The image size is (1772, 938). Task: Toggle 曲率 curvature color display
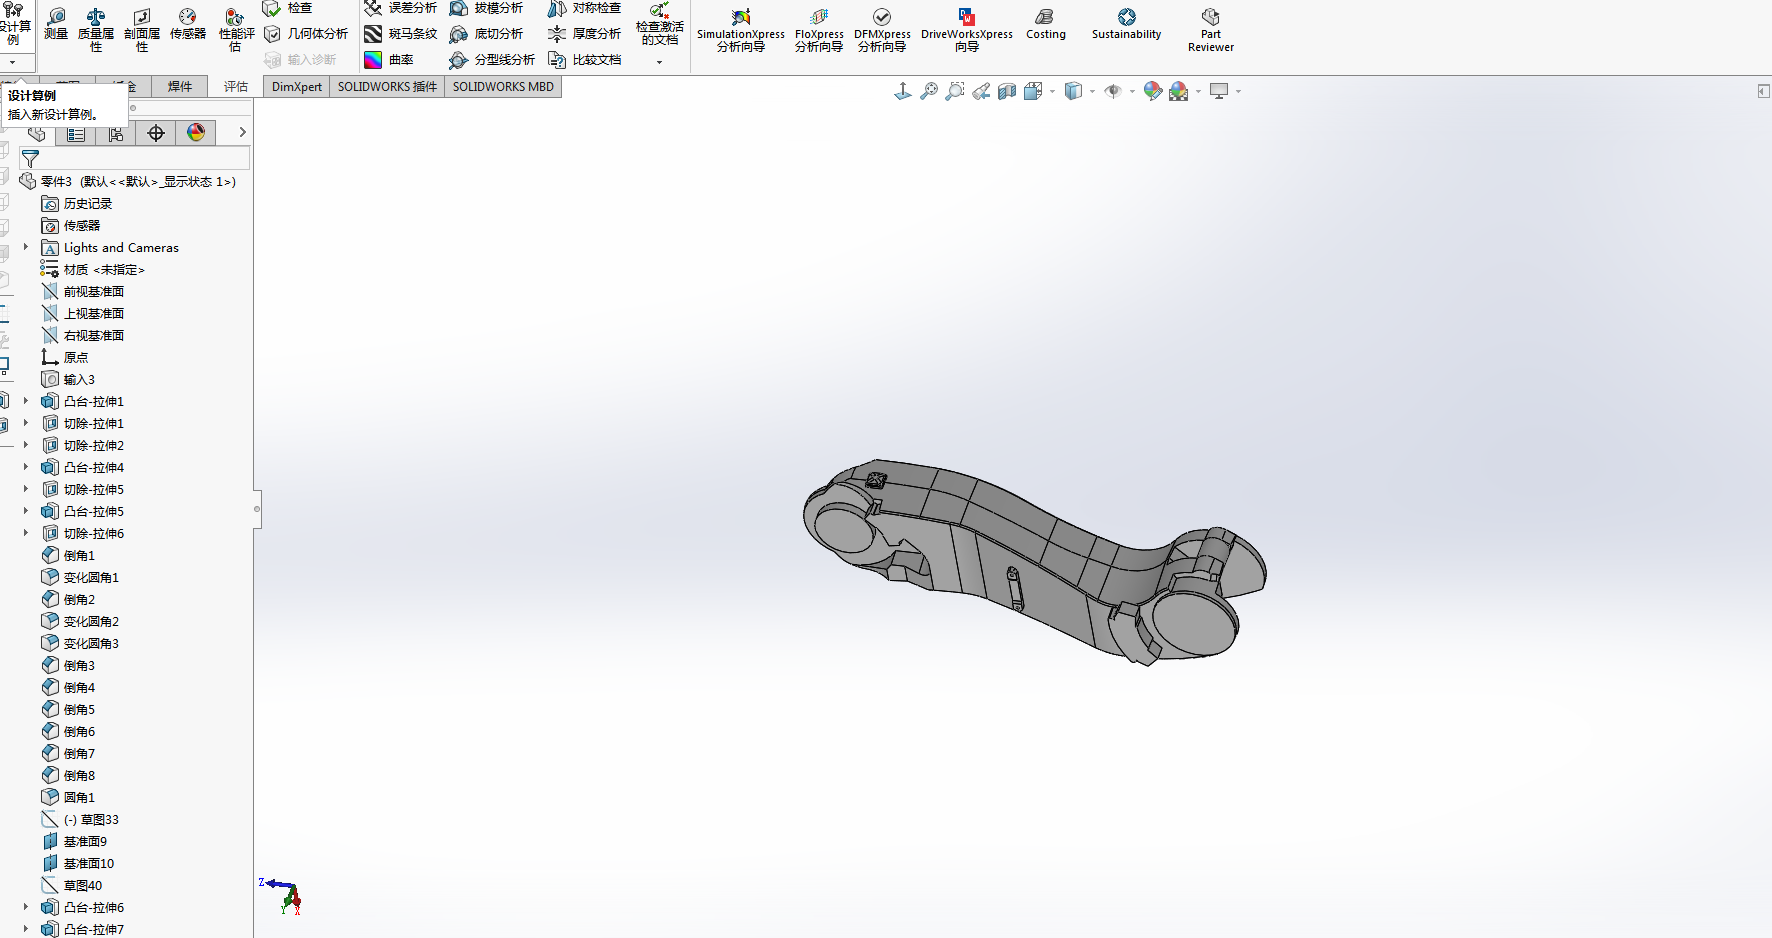(x=389, y=60)
